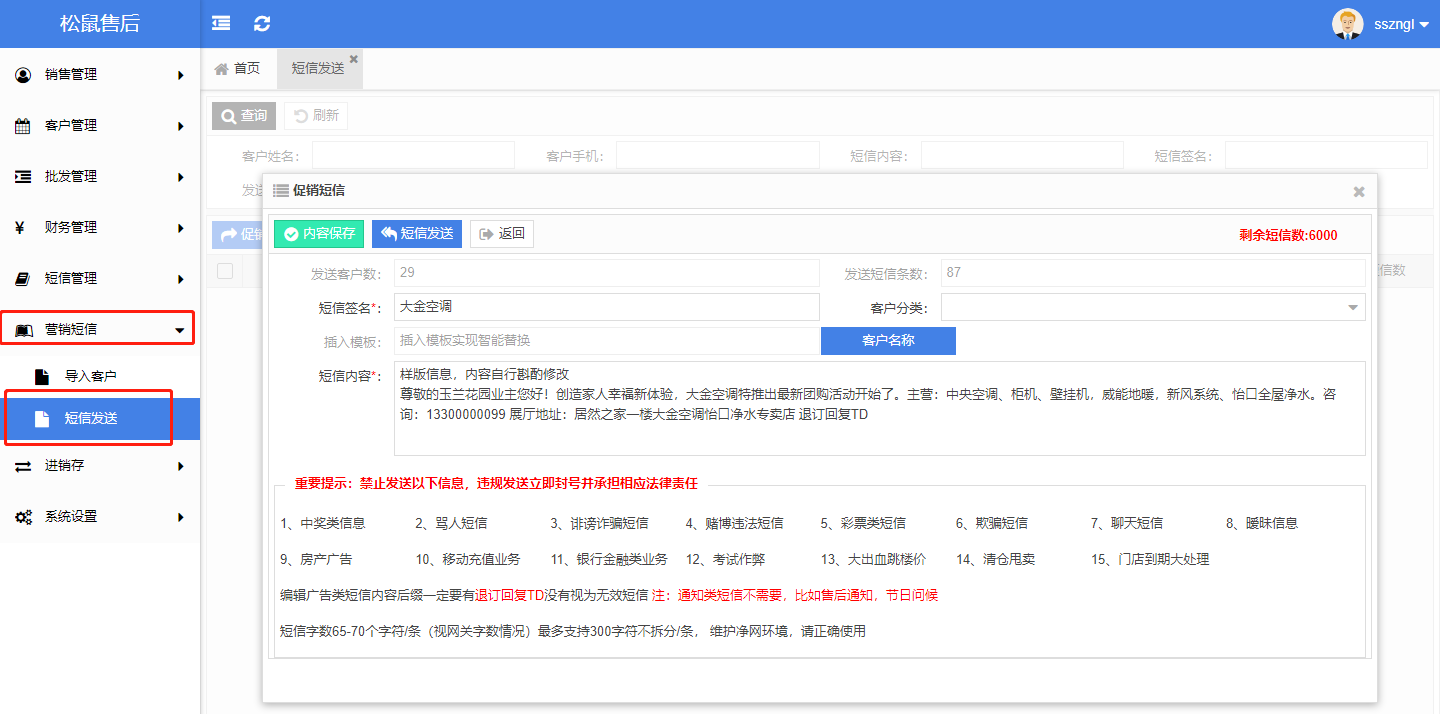Screen dimensions: 1440x714
Task: Click the 客户名称 insert button
Action: tap(887, 341)
